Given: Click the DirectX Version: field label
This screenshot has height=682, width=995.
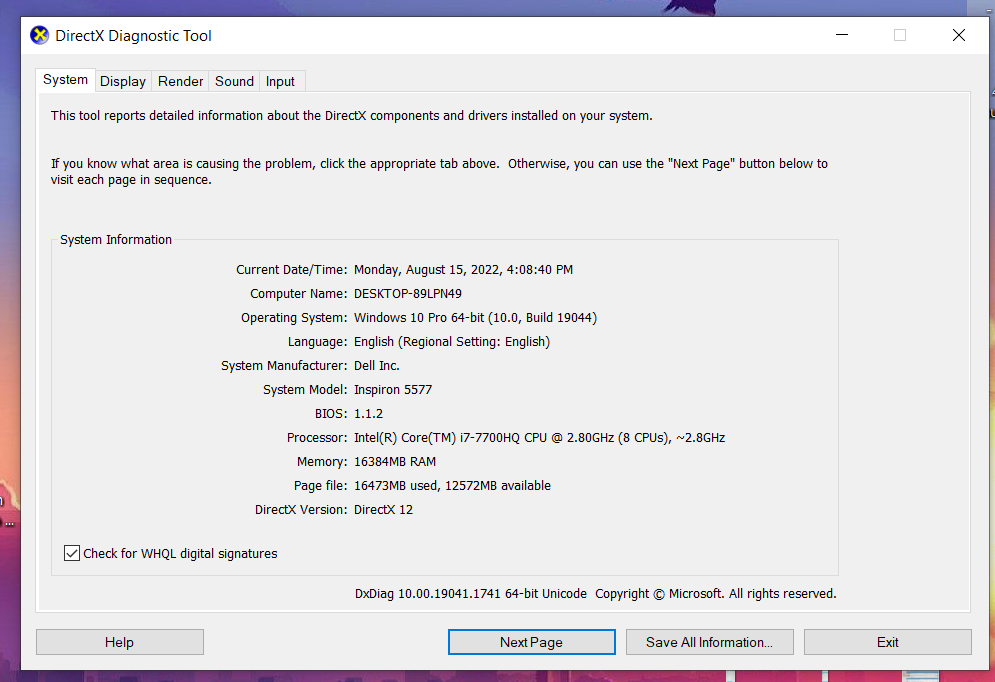Looking at the screenshot, I should pyautogui.click(x=301, y=509).
